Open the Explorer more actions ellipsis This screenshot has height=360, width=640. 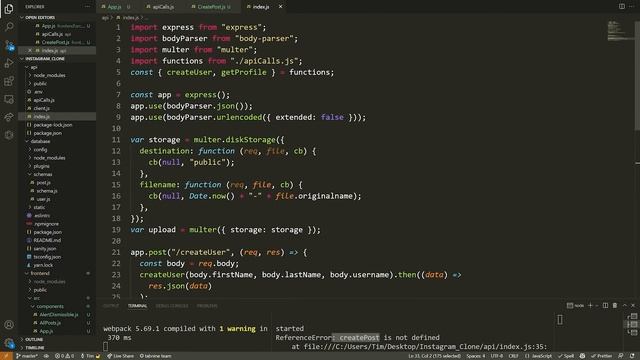pos(87,7)
